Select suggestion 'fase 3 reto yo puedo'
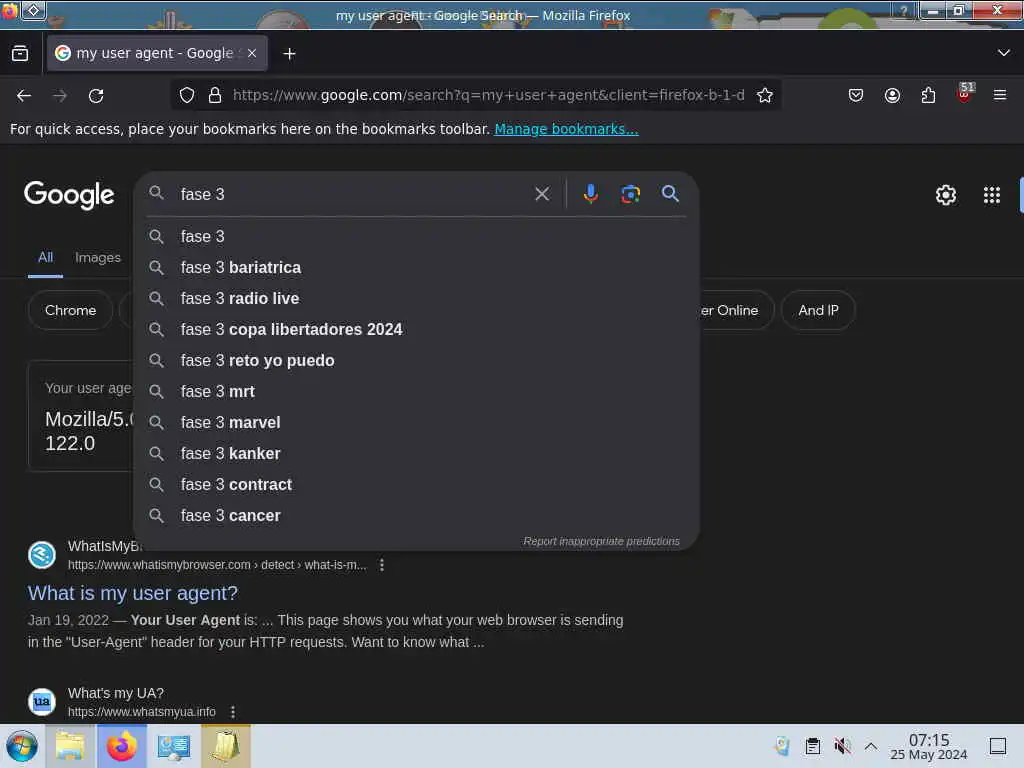 coord(416,360)
